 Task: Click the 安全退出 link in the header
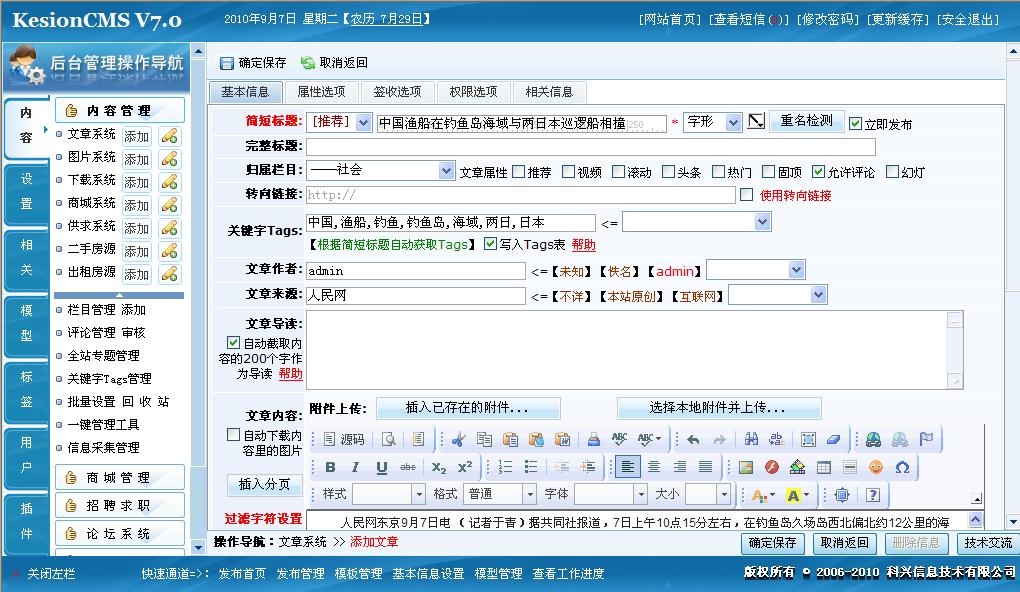click(968, 20)
